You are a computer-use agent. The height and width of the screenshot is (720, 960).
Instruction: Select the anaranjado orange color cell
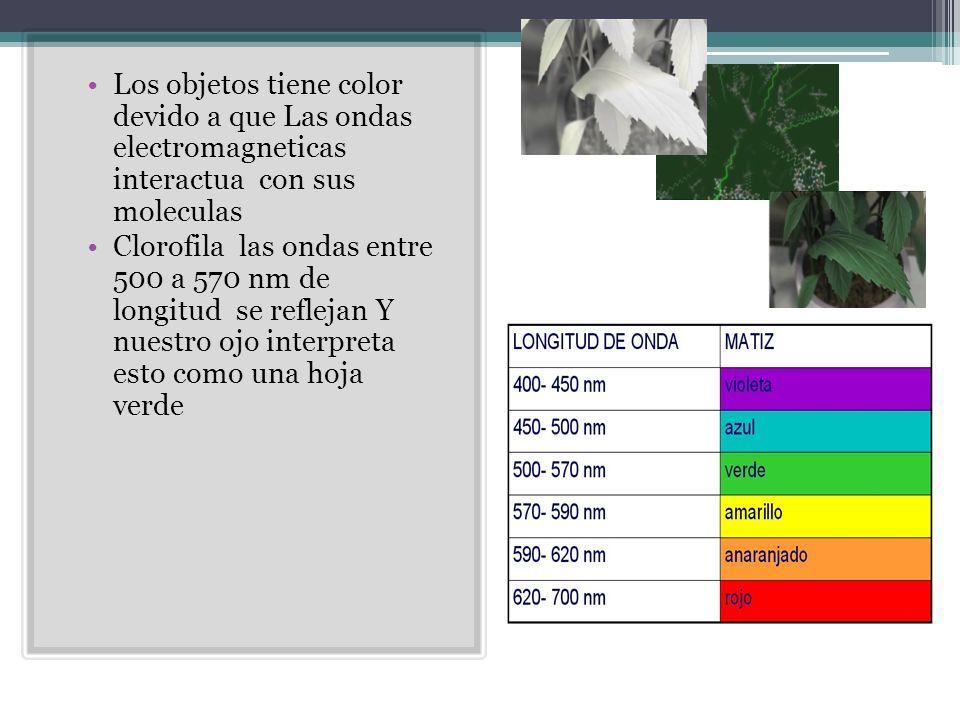[825, 559]
